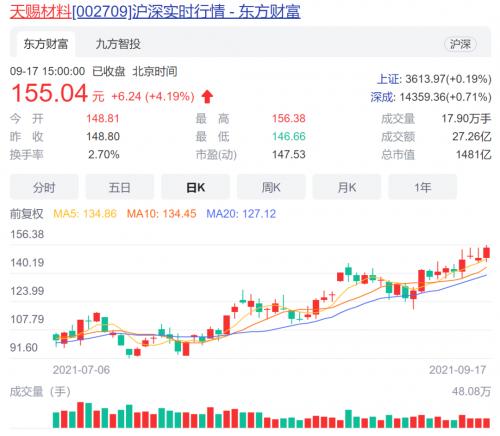500x436 pixels.
Task: Select the 周K chart view
Action: (271, 187)
